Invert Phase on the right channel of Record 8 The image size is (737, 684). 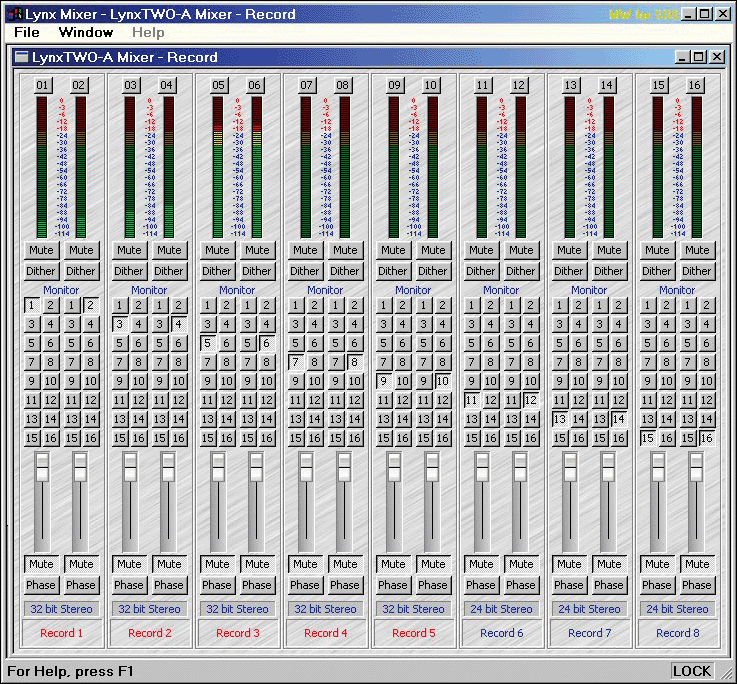point(697,585)
